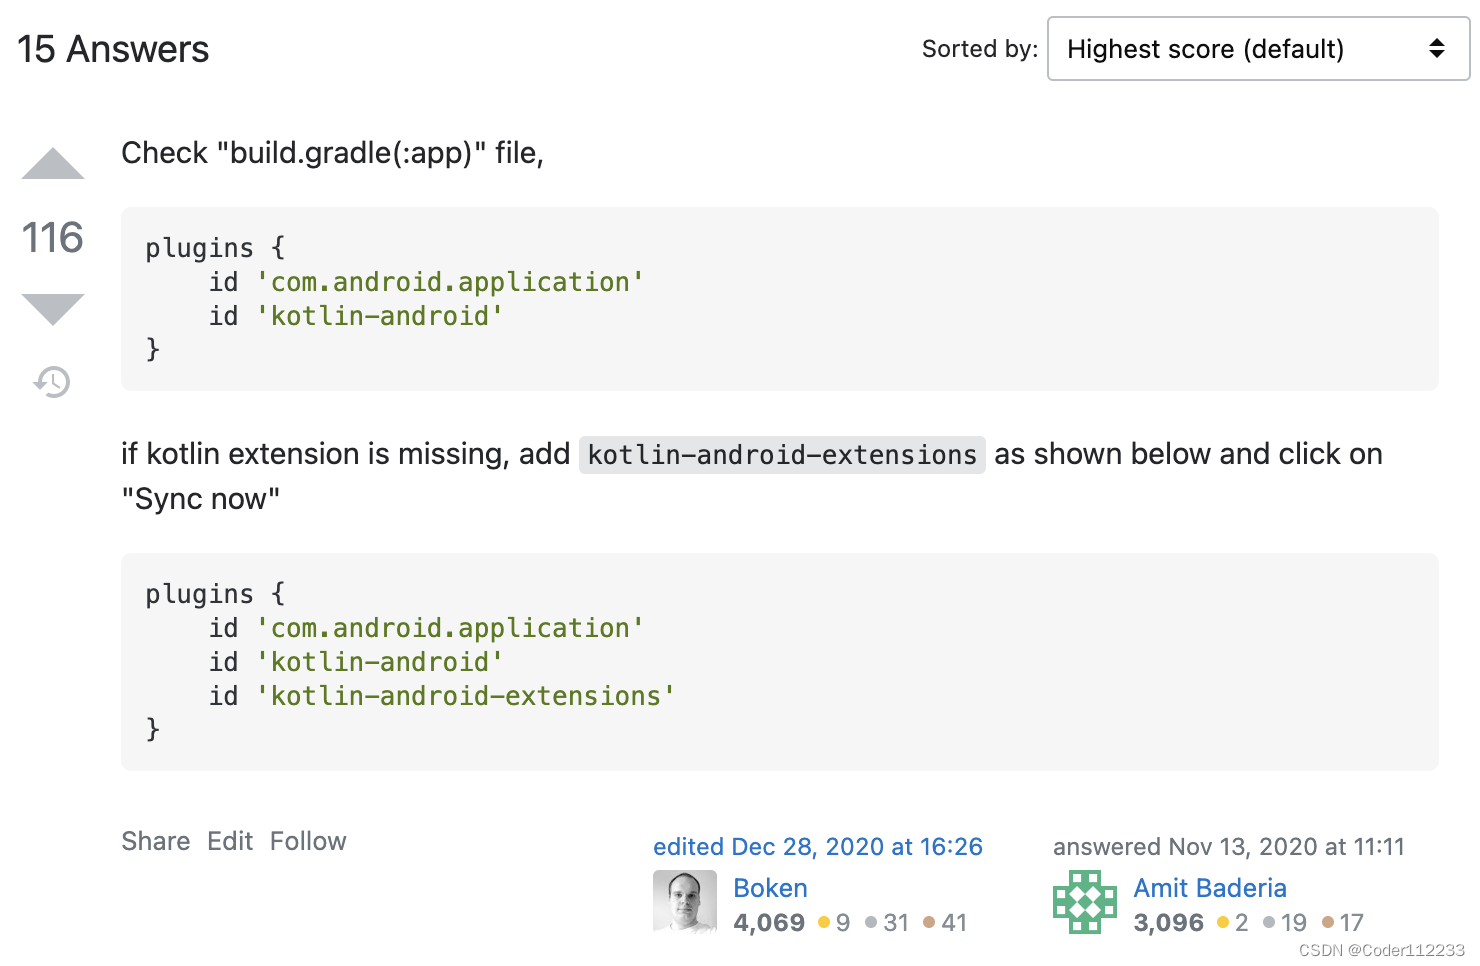The width and height of the screenshot is (1480, 966).
Task: Click Amit Baderia's green identicon avatar
Action: [x=1085, y=902]
